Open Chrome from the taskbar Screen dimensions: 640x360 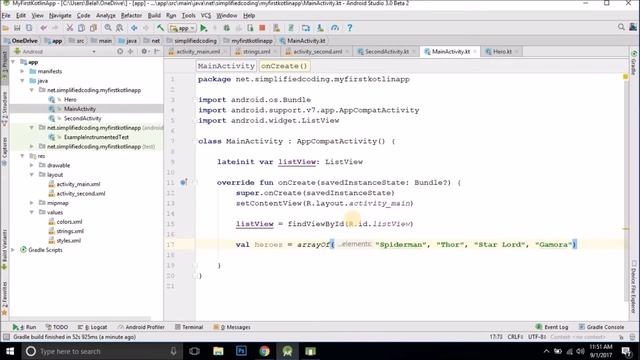tap(264, 351)
